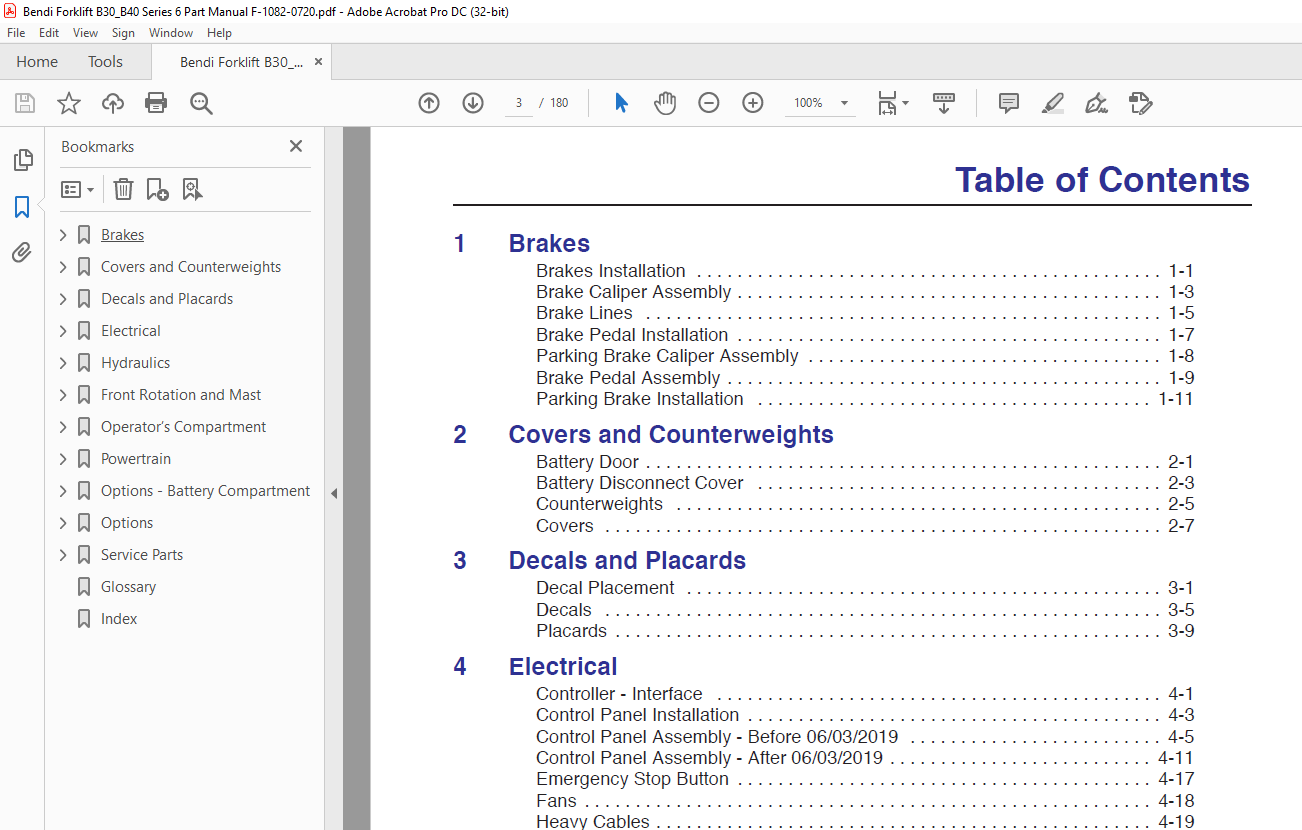
Task: Open the Edit menu
Action: tap(49, 33)
